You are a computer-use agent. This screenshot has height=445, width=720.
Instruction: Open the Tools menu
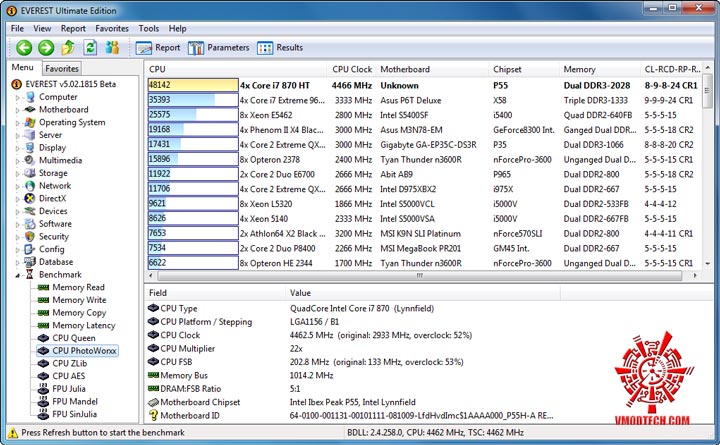point(149,28)
